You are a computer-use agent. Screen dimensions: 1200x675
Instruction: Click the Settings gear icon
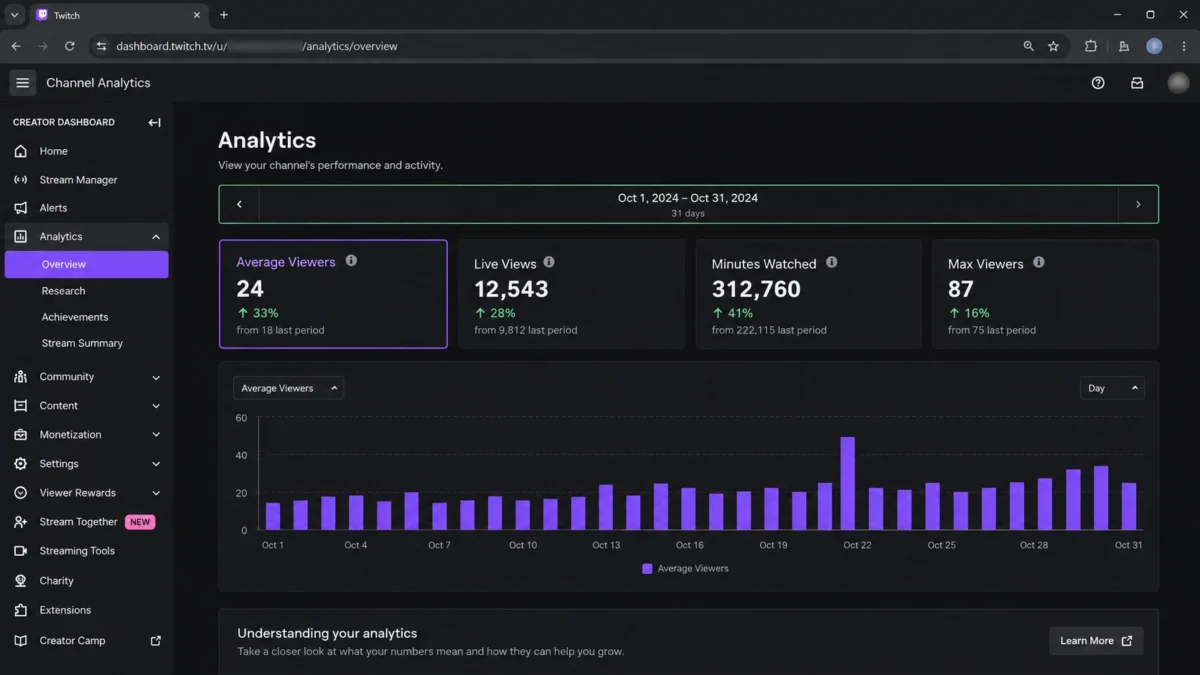pos(20,464)
